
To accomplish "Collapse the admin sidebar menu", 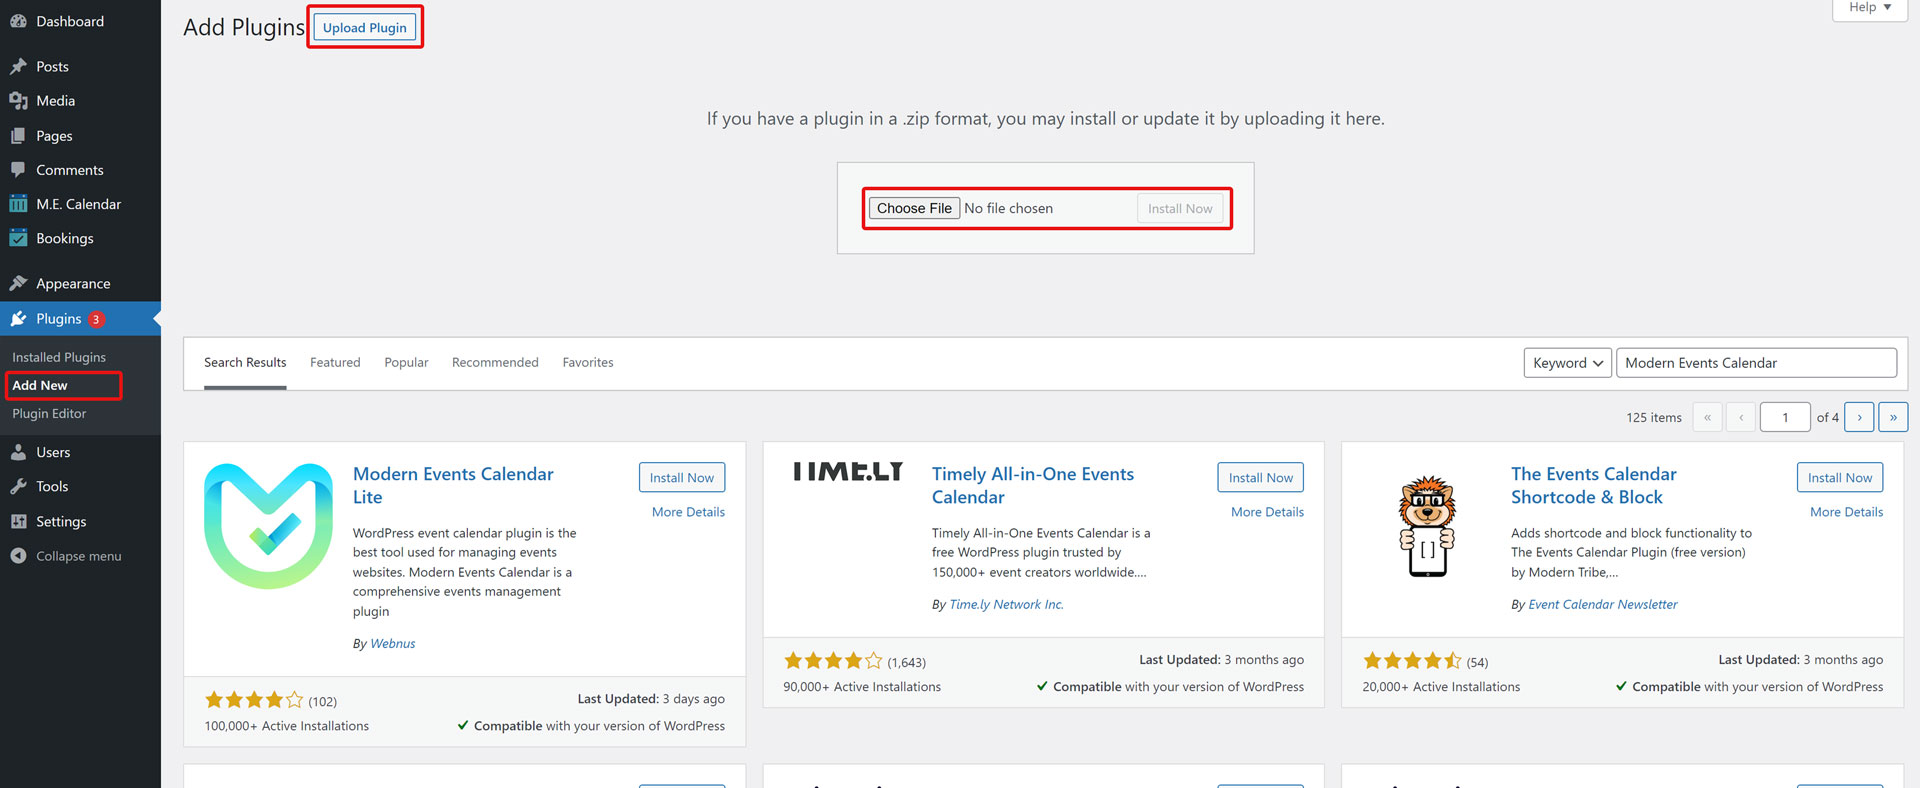I will coord(66,556).
